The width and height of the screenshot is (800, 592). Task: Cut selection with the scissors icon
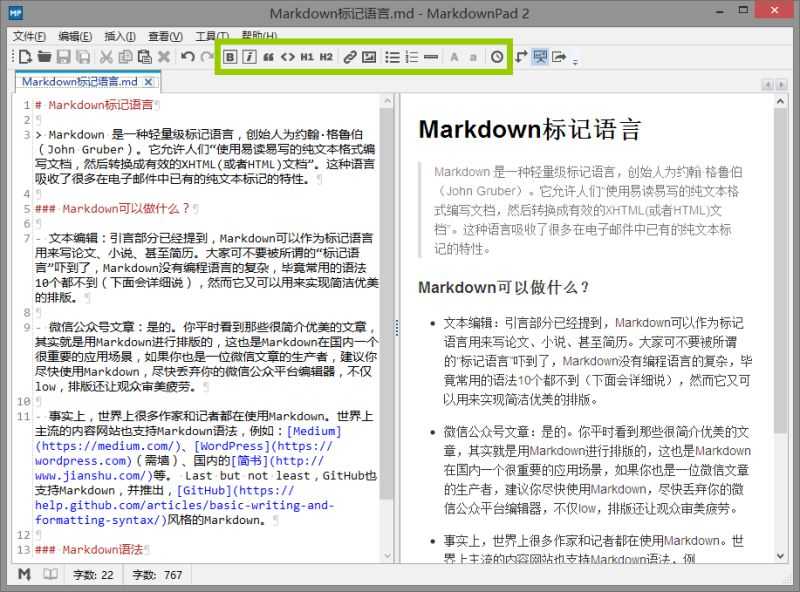pyautogui.click(x=106, y=57)
